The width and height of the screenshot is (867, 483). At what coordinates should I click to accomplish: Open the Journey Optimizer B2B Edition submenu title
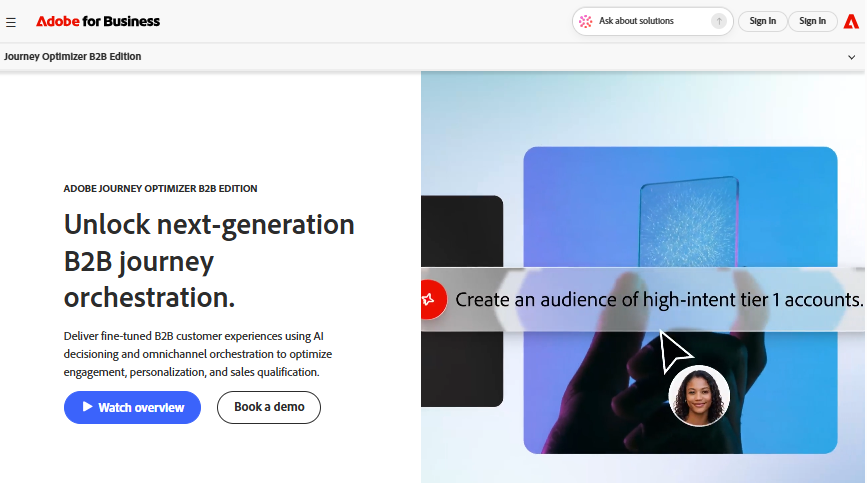pyautogui.click(x=72, y=56)
